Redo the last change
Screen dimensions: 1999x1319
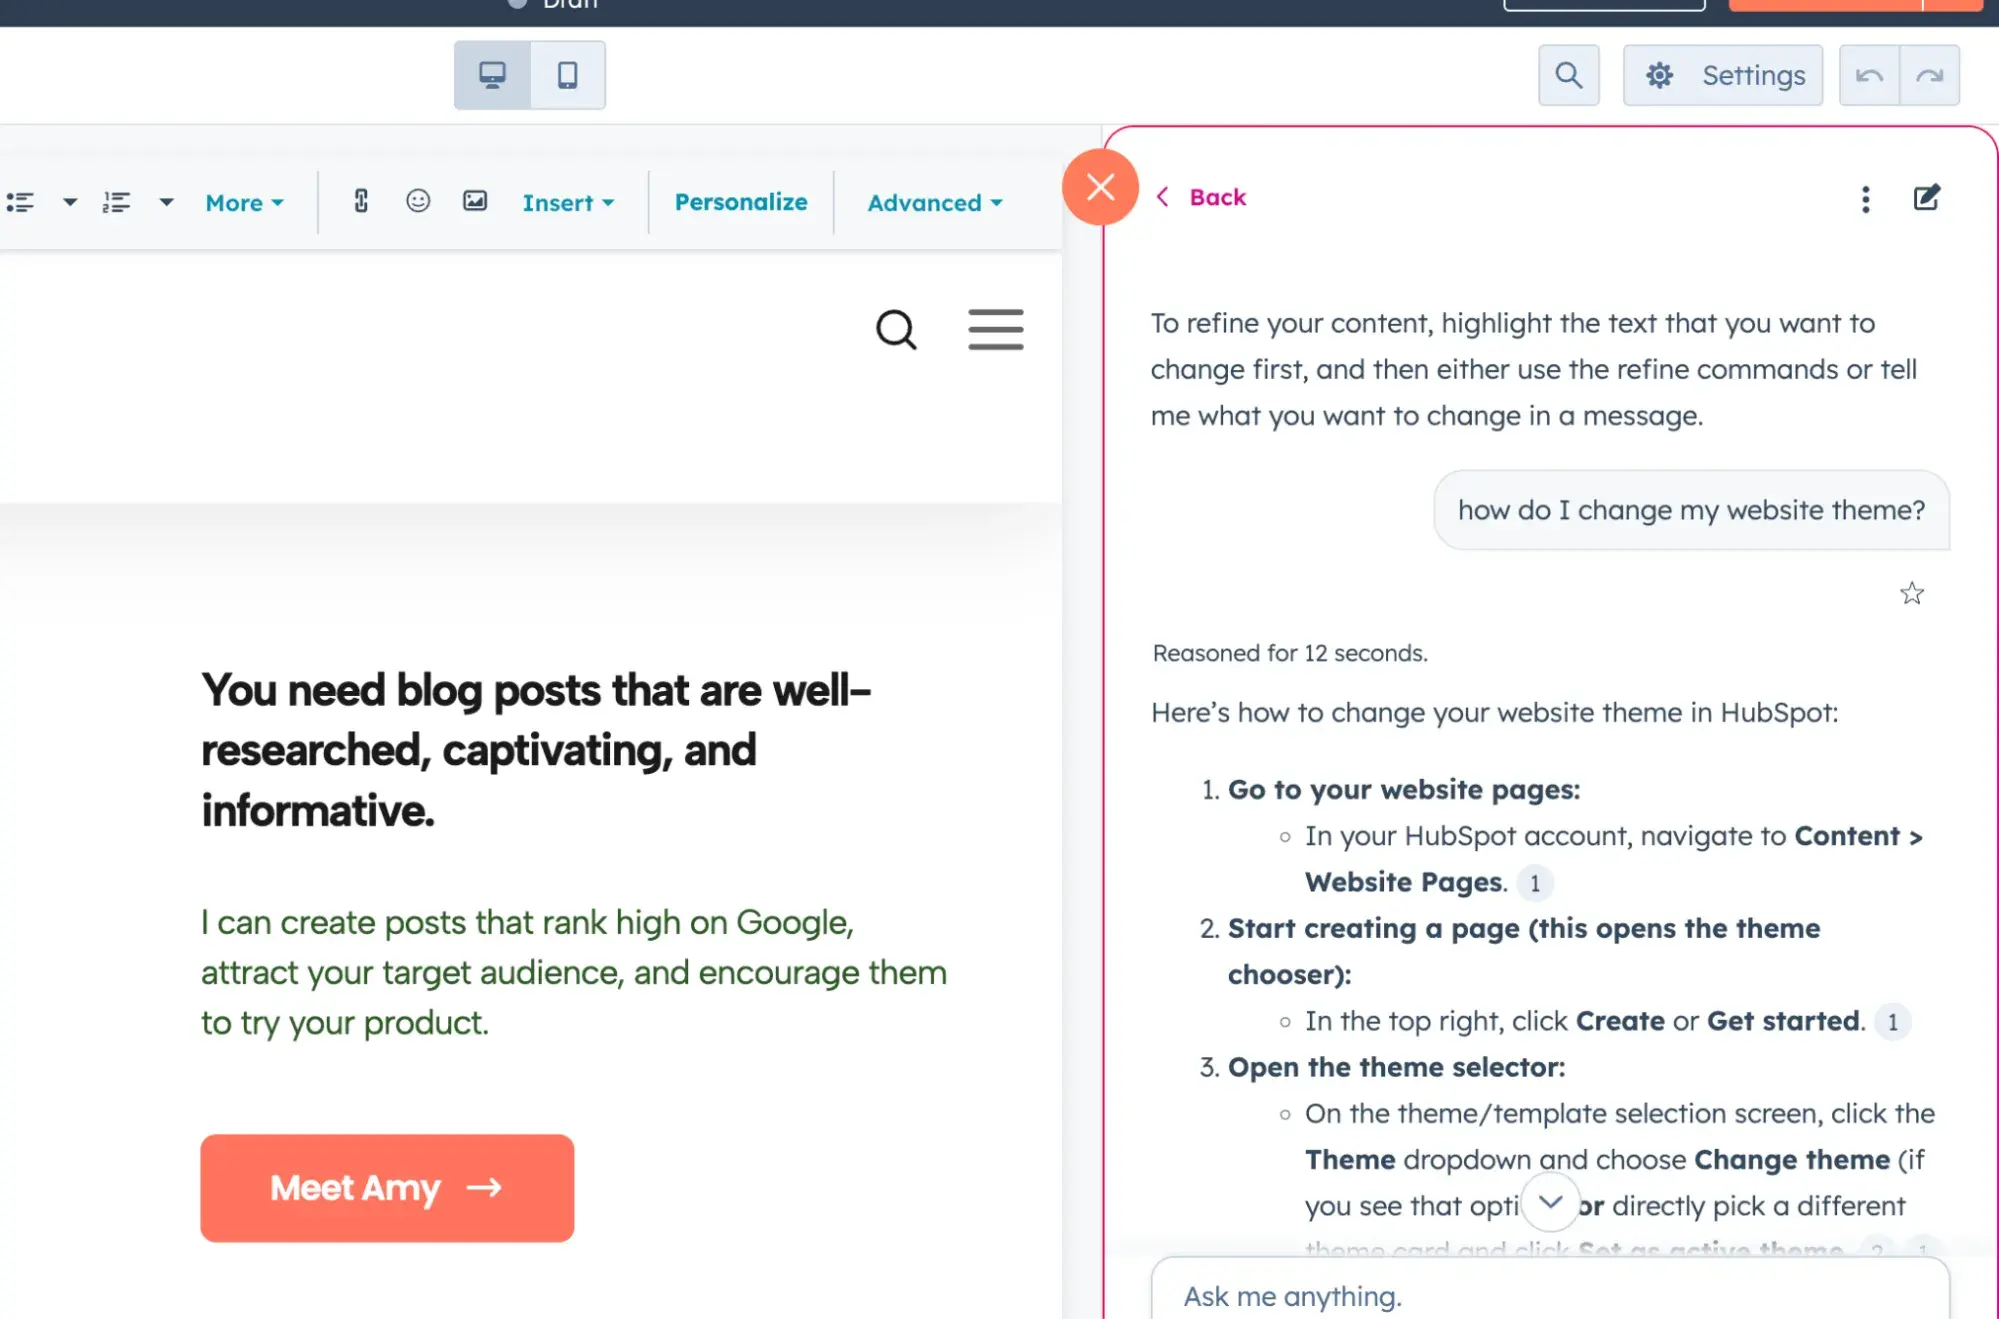1930,75
